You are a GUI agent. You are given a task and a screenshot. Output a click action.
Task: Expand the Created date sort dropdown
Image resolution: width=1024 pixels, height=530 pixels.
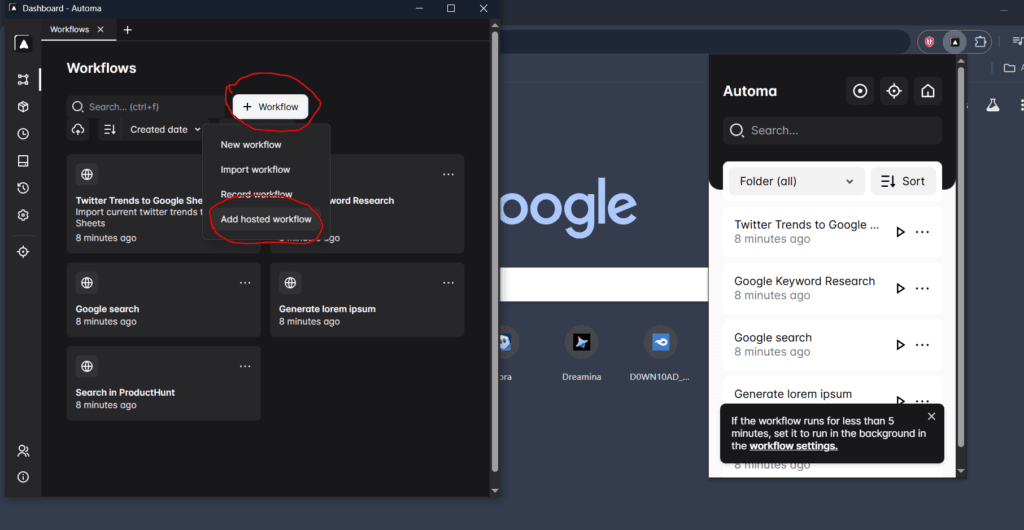point(166,130)
